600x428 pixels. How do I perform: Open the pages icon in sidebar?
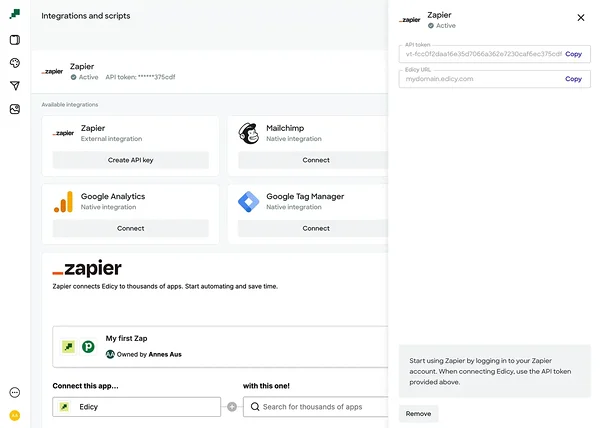pos(15,40)
